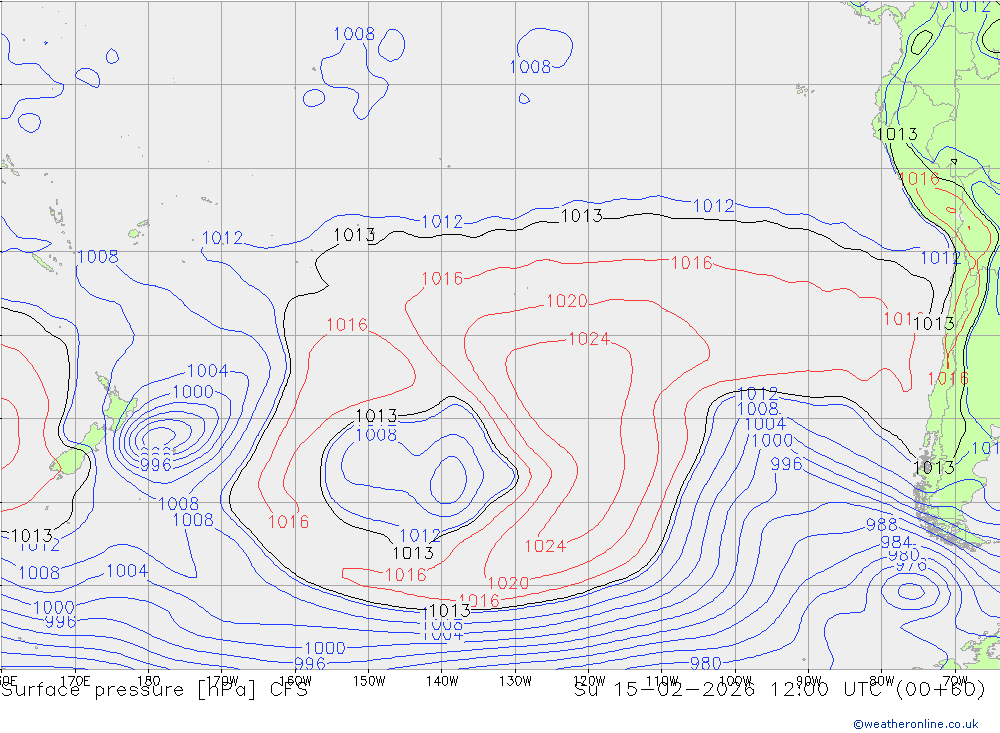
Task: Click the 170E longitude label
Action: click(x=75, y=681)
